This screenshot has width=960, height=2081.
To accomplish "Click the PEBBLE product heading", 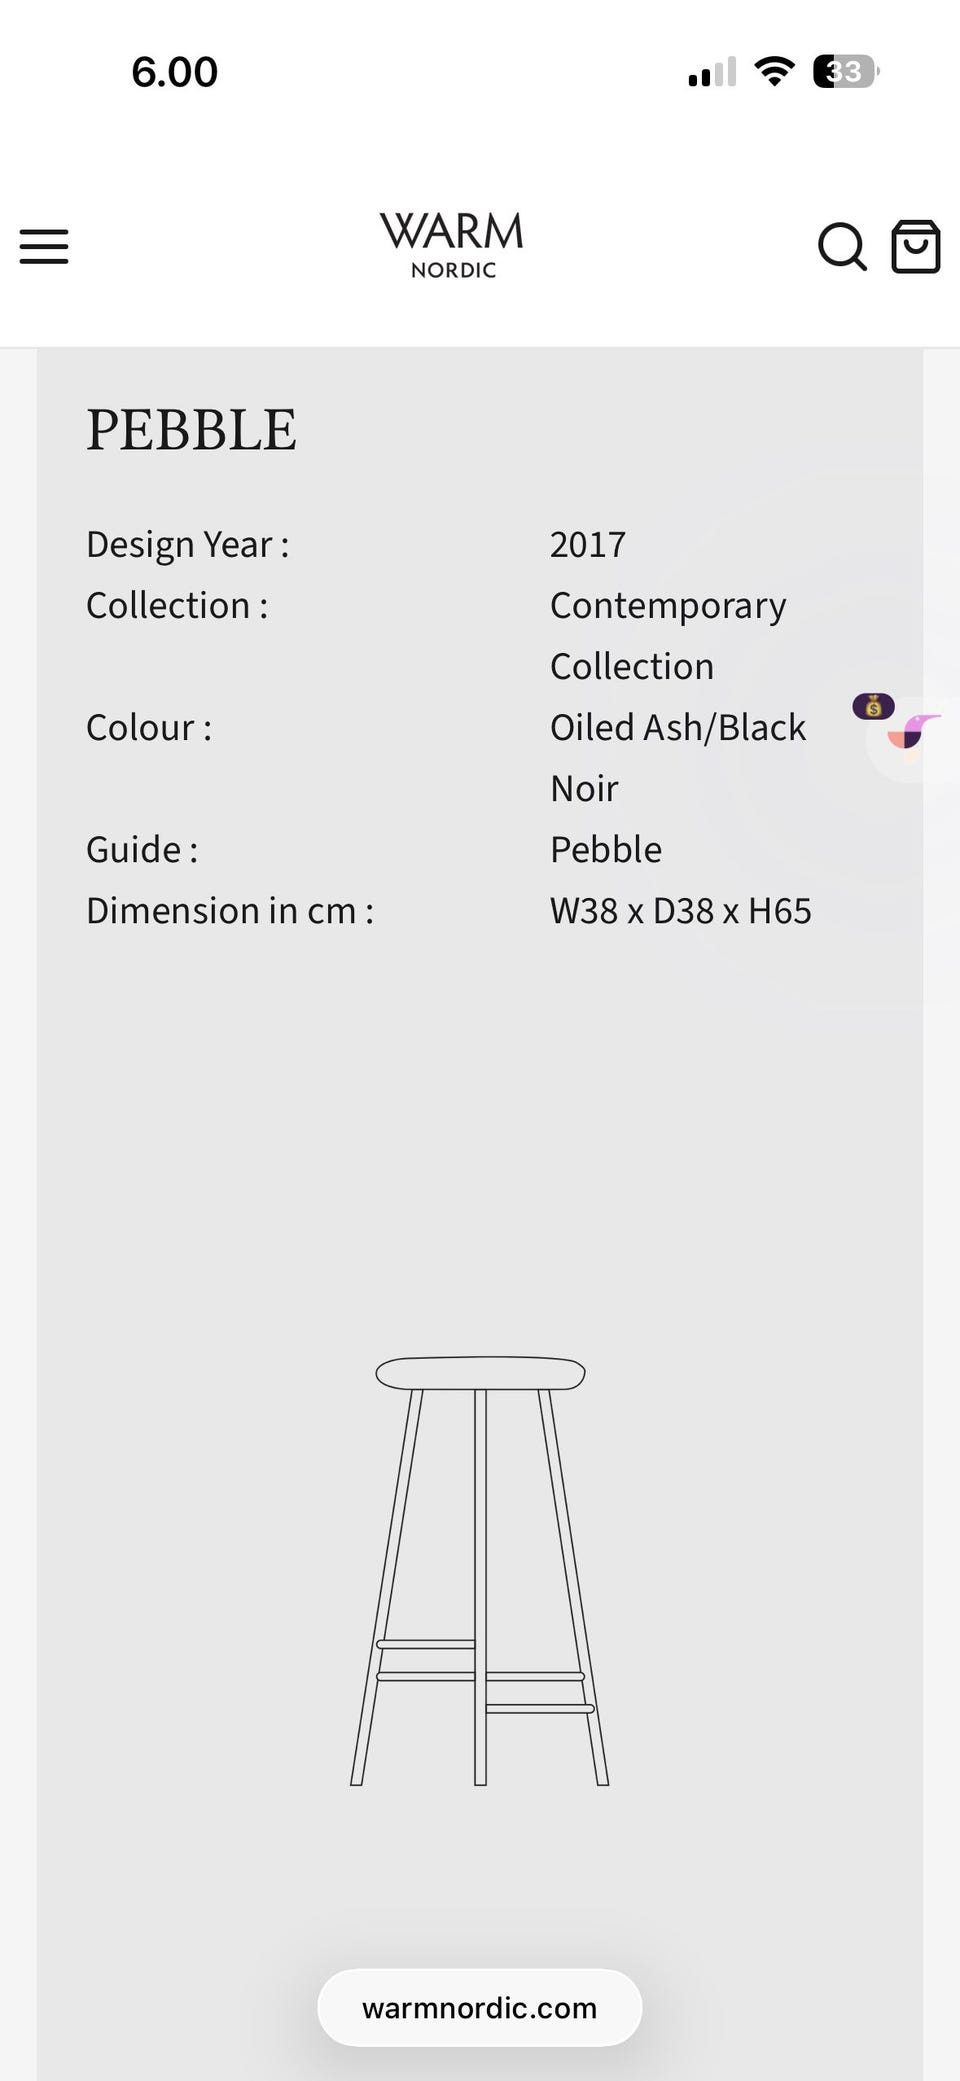I will [x=191, y=430].
